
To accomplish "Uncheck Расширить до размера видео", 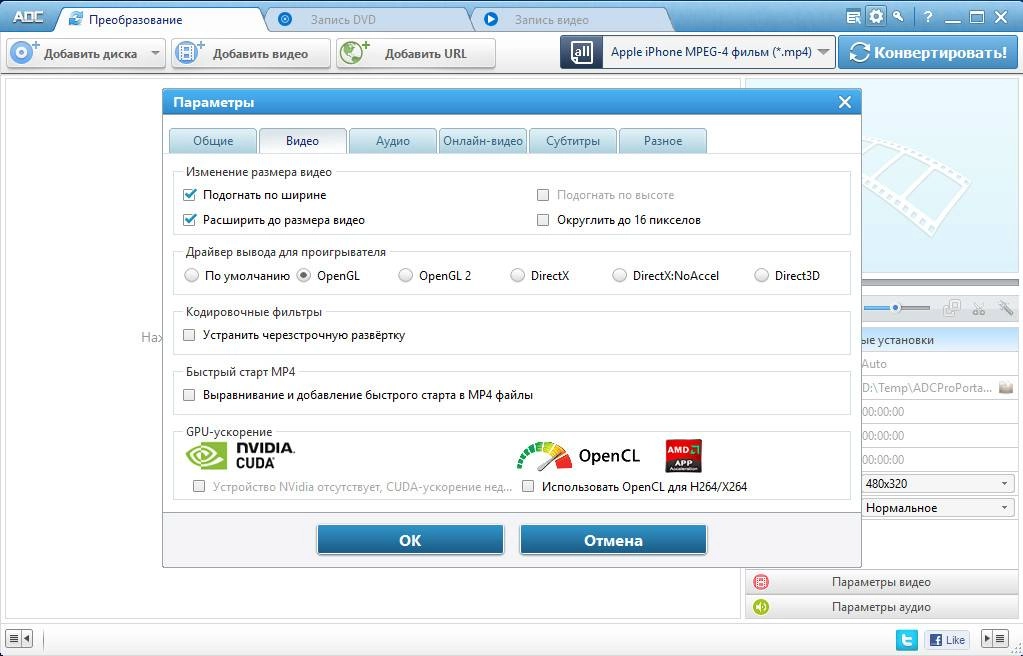I will click(190, 220).
